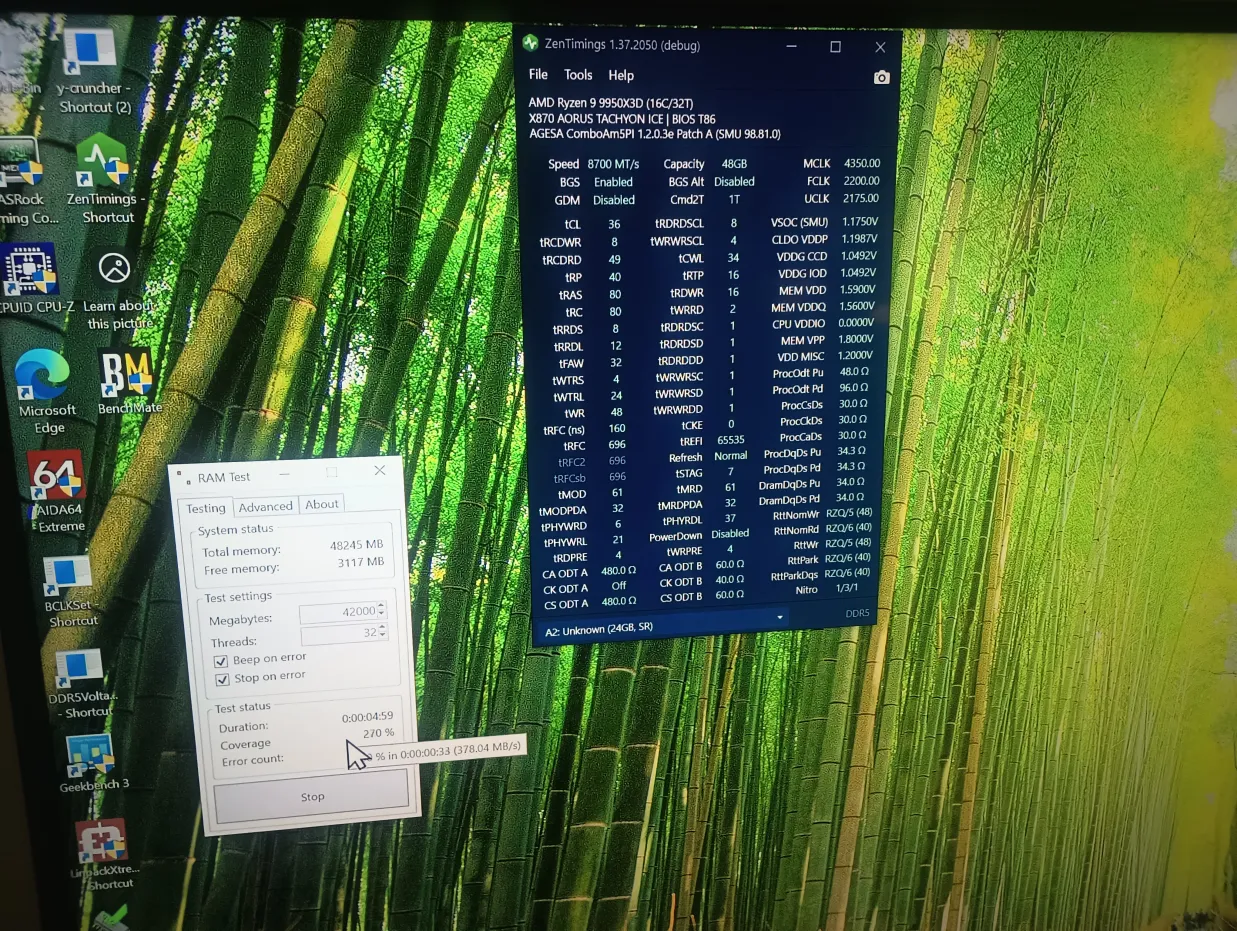Switch to Testing tab in RAM Test
This screenshot has width=1237, height=931.
coord(206,508)
